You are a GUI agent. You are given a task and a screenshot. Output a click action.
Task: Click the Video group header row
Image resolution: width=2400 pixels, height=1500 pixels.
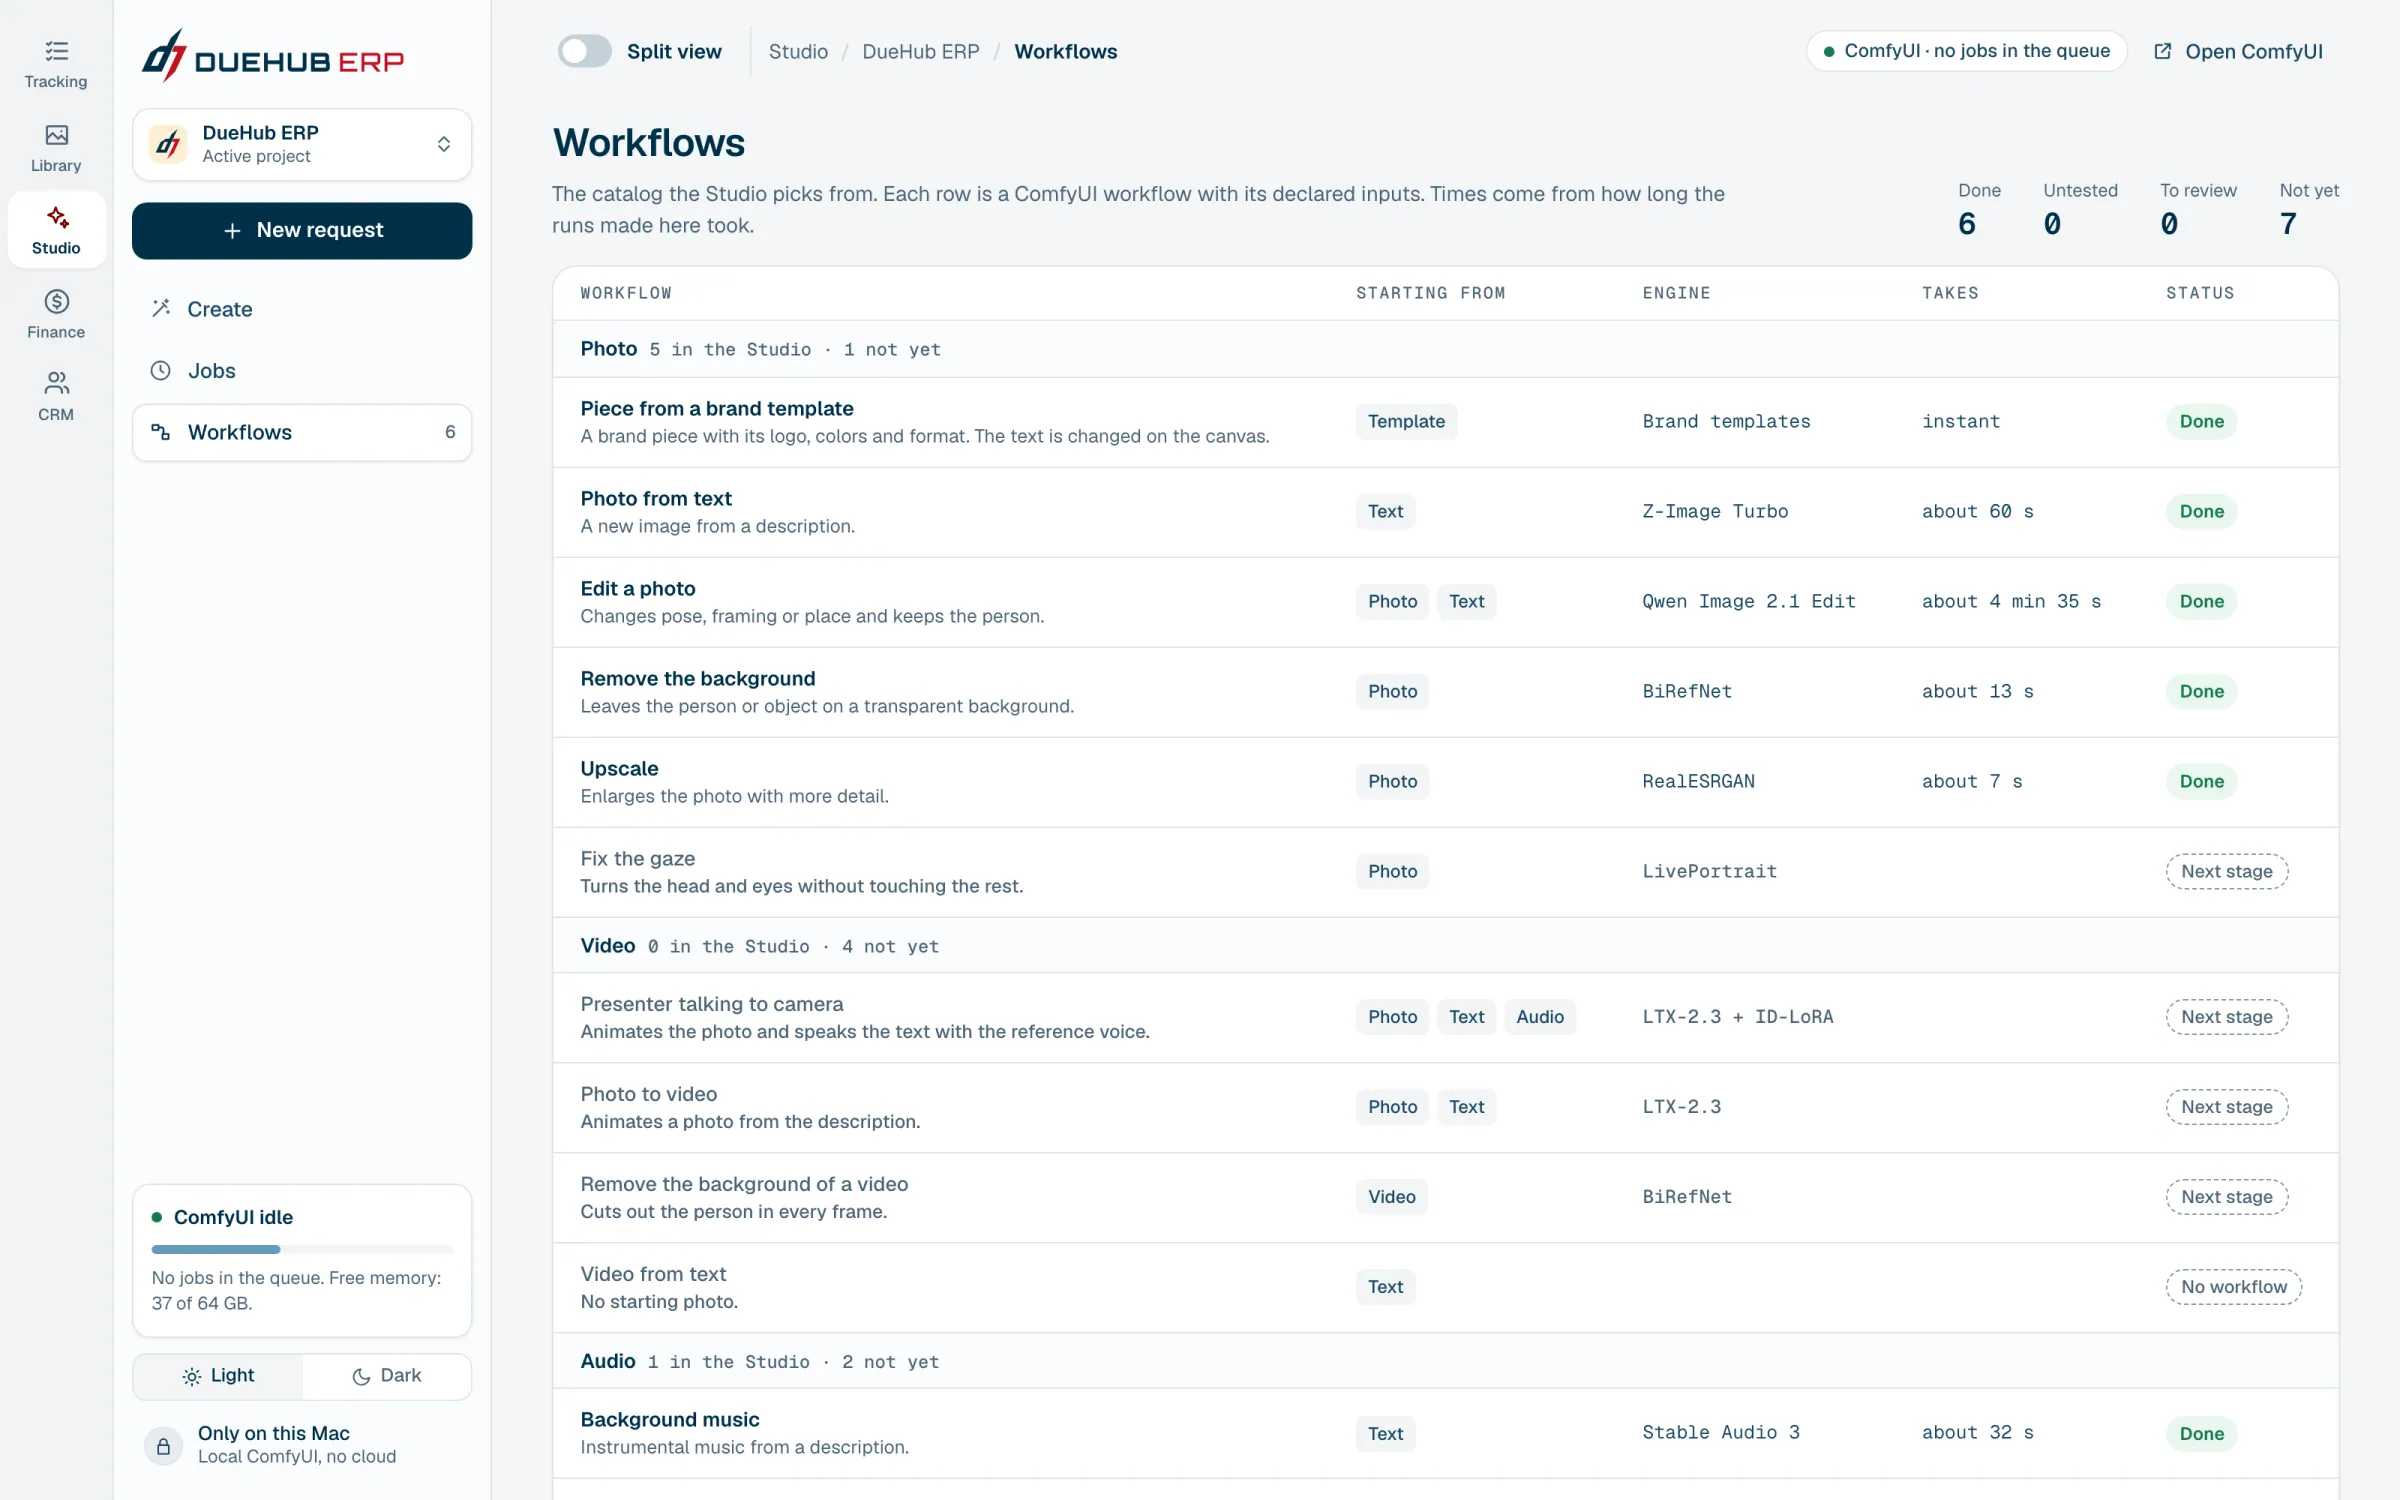pyautogui.click(x=1445, y=946)
